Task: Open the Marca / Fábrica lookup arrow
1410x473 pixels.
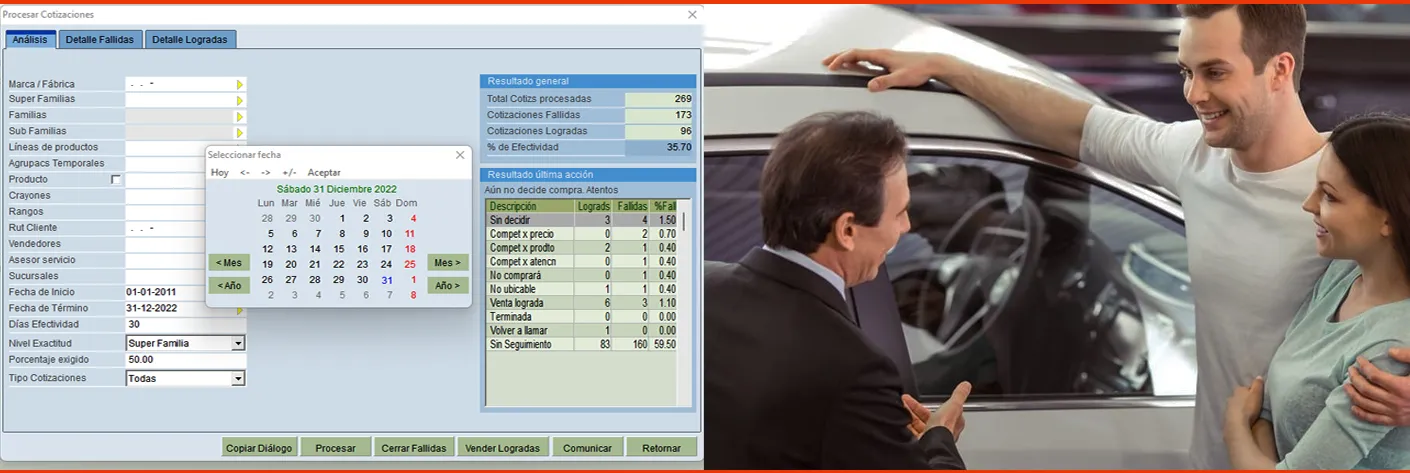Action: pos(240,85)
